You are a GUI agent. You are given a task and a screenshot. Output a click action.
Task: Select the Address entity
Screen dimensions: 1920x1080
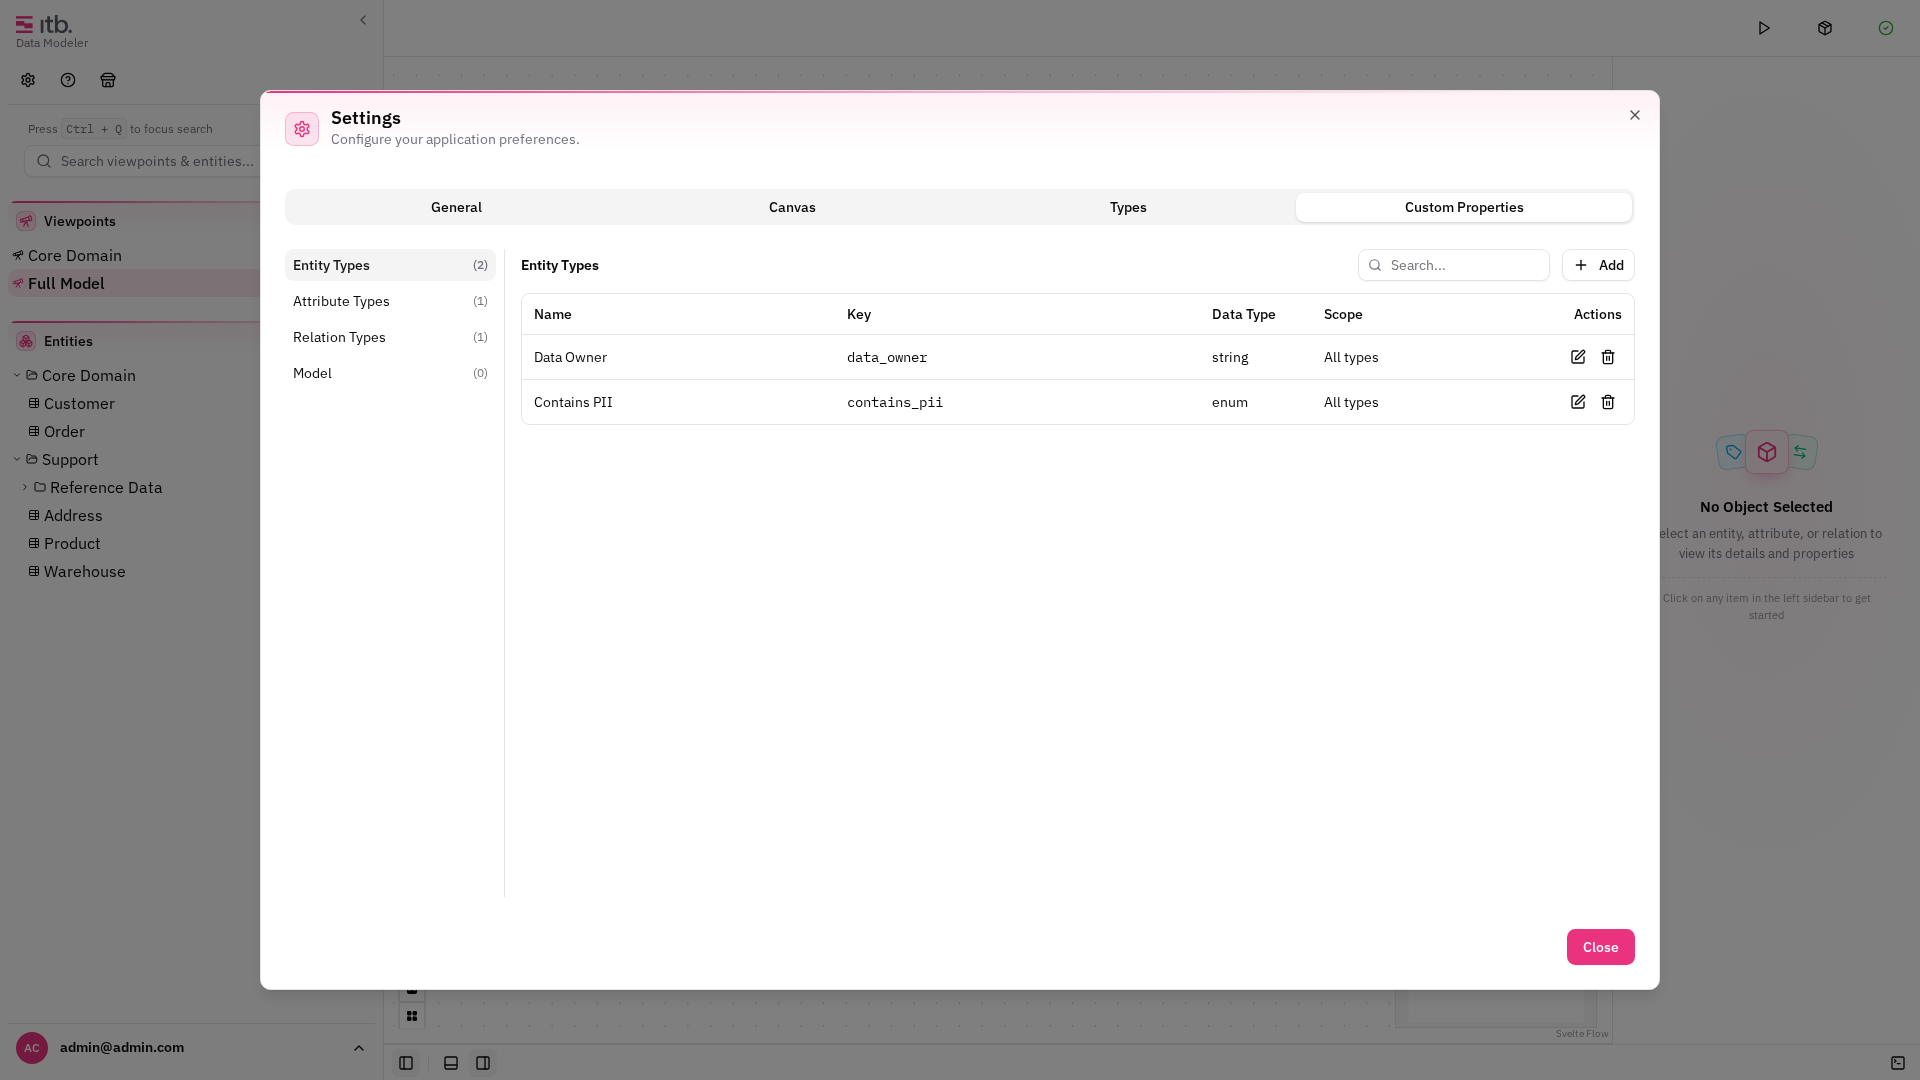pos(73,515)
